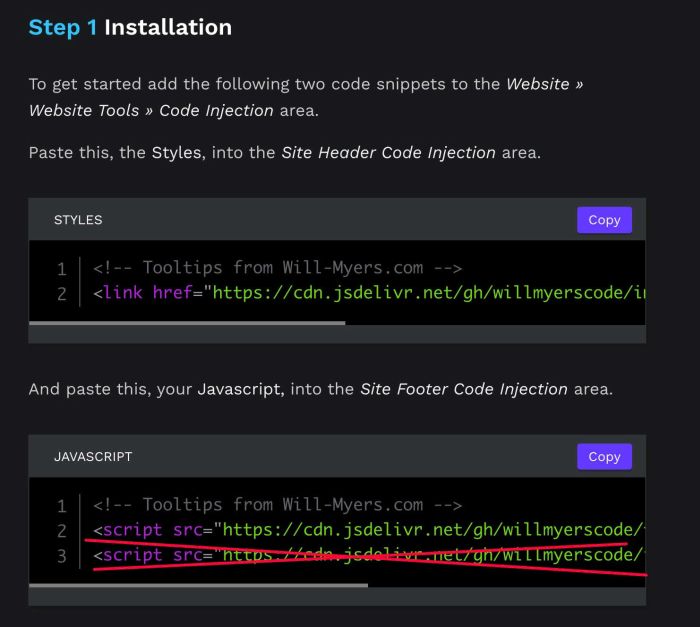This screenshot has height=627, width=700.
Task: Click the STYLES code block header label
Action: (x=78, y=220)
